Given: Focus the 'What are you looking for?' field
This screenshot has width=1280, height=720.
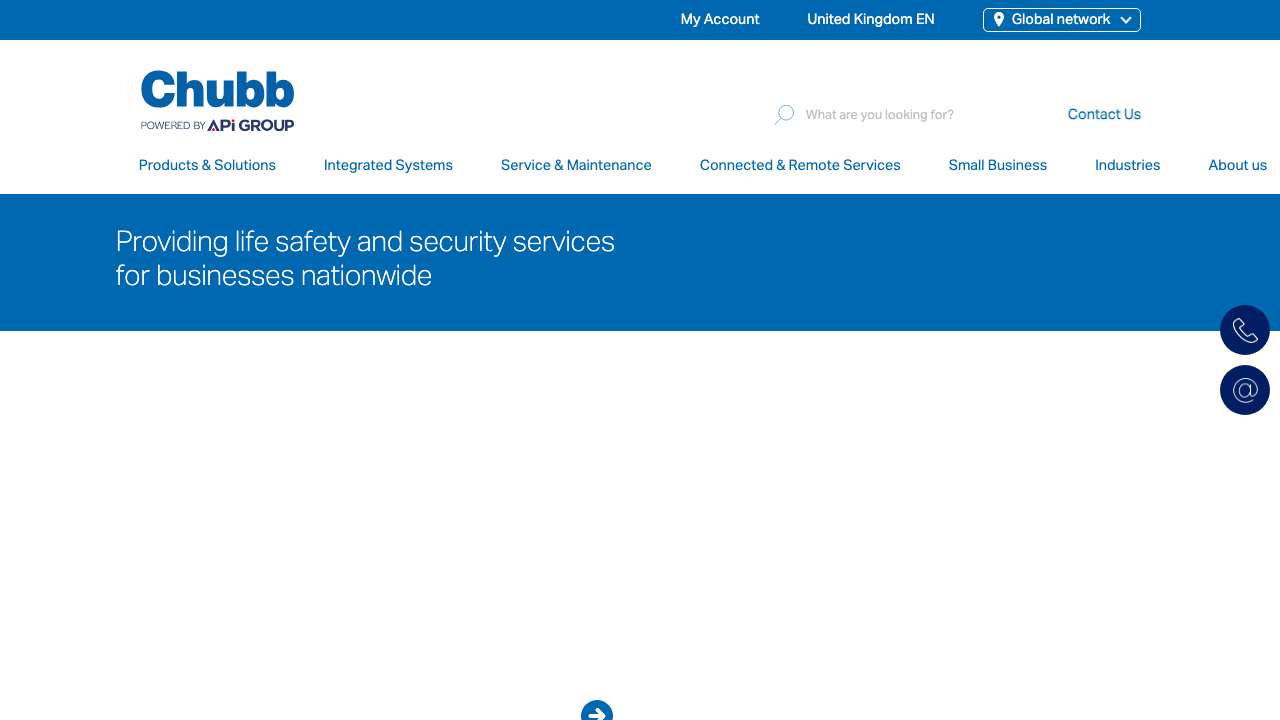Looking at the screenshot, I should [x=900, y=115].
